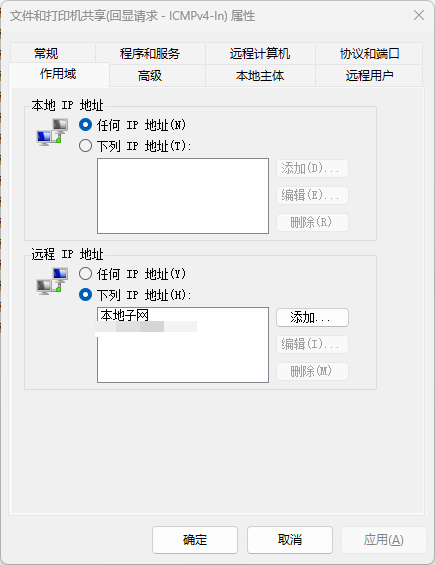Click the 确定 button
435x565 pixels.
click(x=195, y=539)
